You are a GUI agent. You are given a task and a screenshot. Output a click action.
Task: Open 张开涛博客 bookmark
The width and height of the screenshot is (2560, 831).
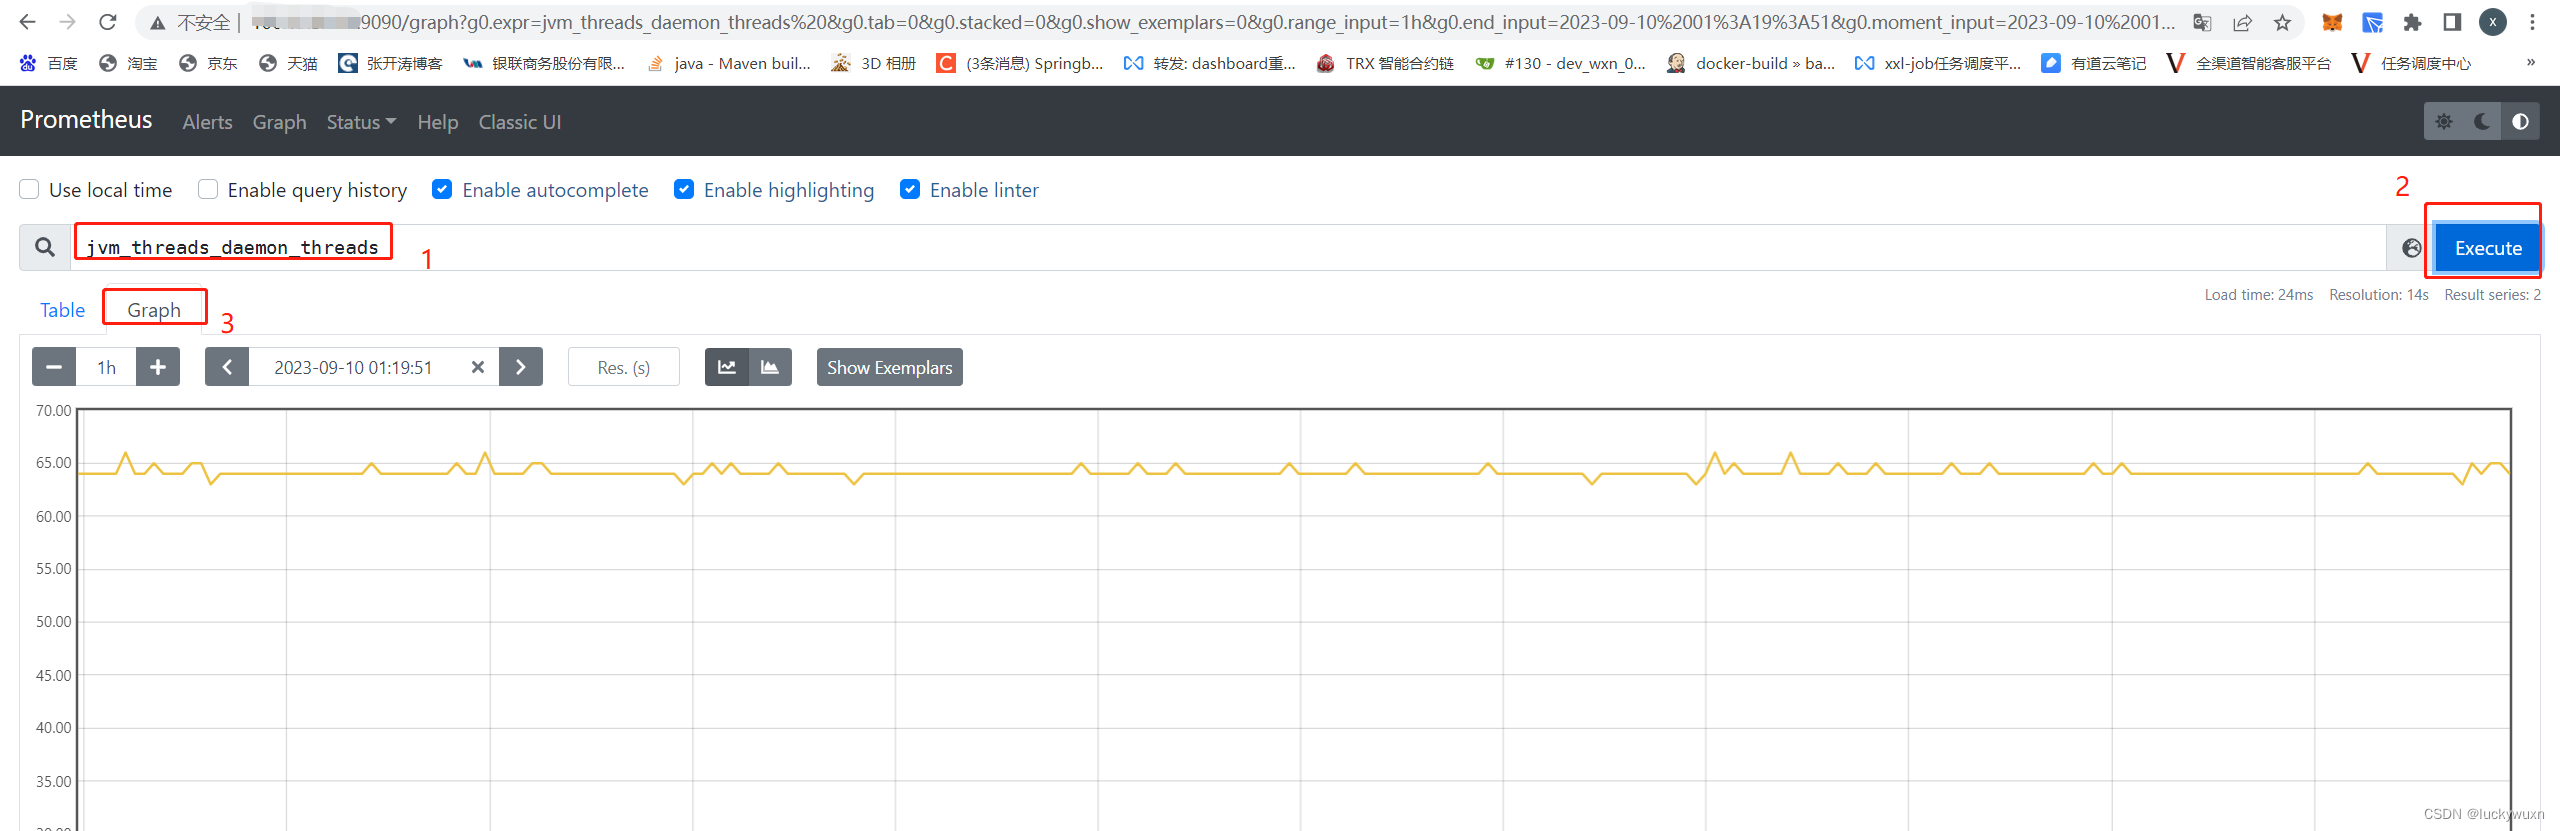pyautogui.click(x=390, y=63)
